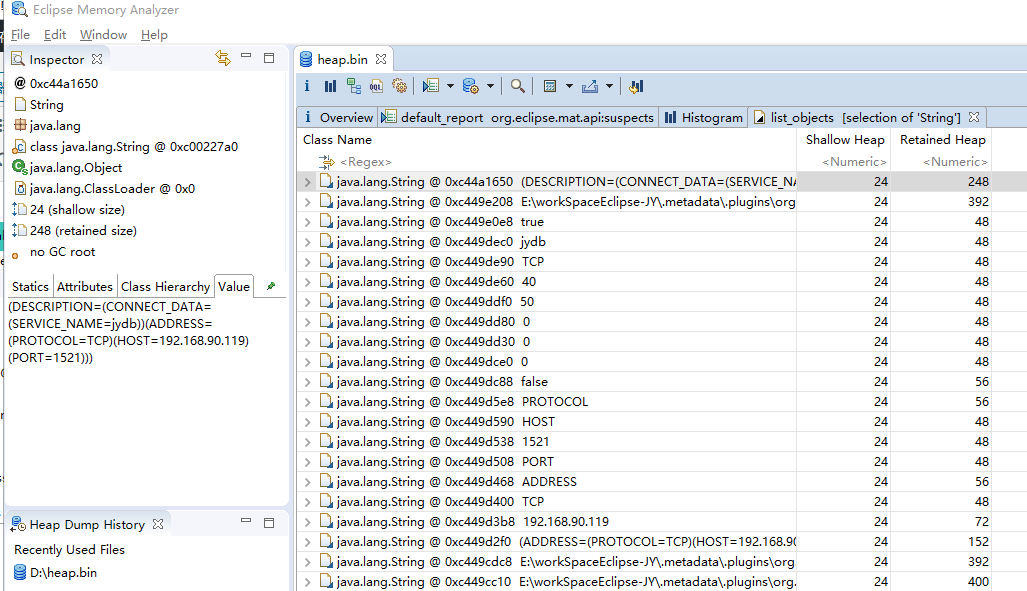
Task: Expand the '192.168.90.119' String row
Action: click(x=307, y=522)
